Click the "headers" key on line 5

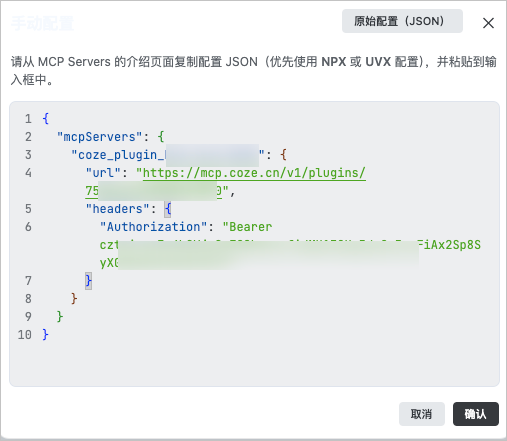pos(117,209)
